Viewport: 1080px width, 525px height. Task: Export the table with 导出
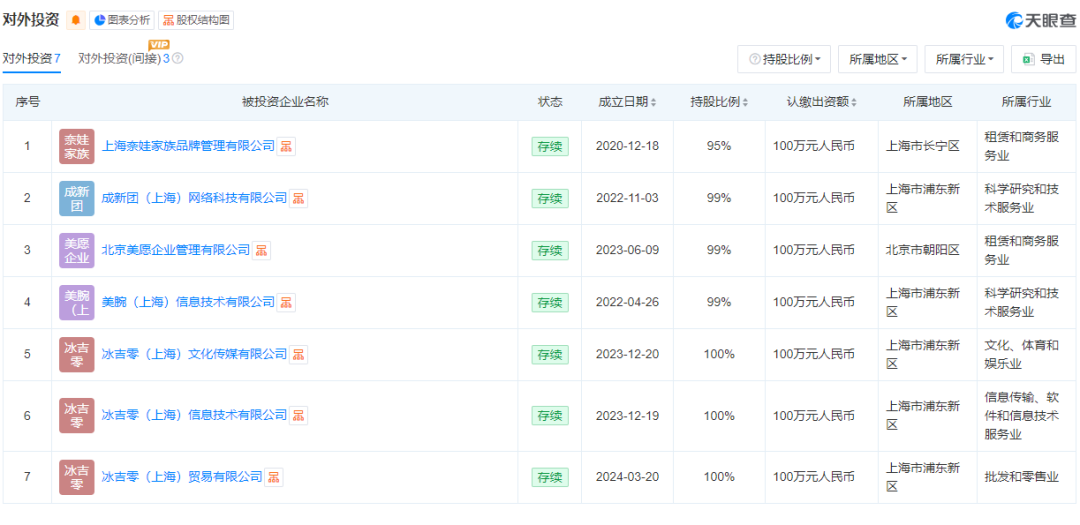(x=1043, y=59)
